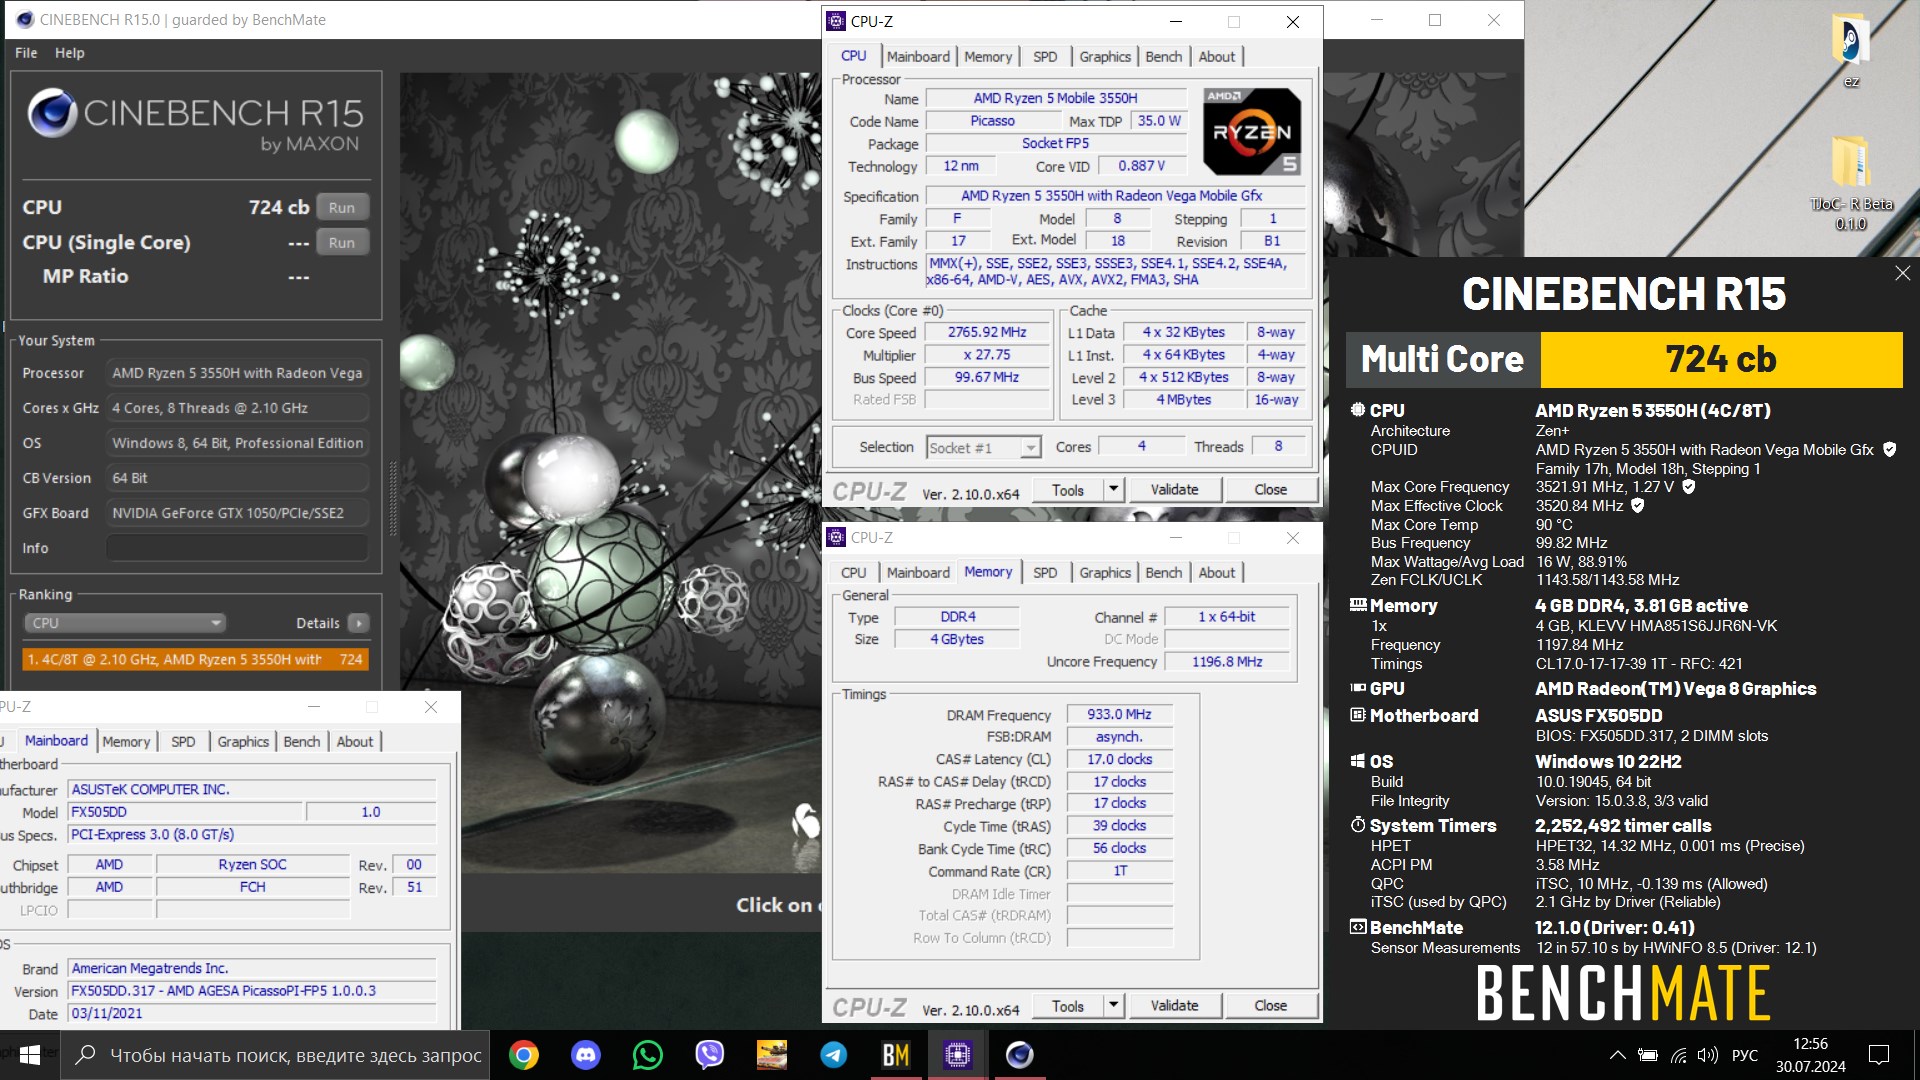Viewport: 1920px width, 1080px height.
Task: Switch to Memory tab in top CPU-Z window
Action: point(988,57)
